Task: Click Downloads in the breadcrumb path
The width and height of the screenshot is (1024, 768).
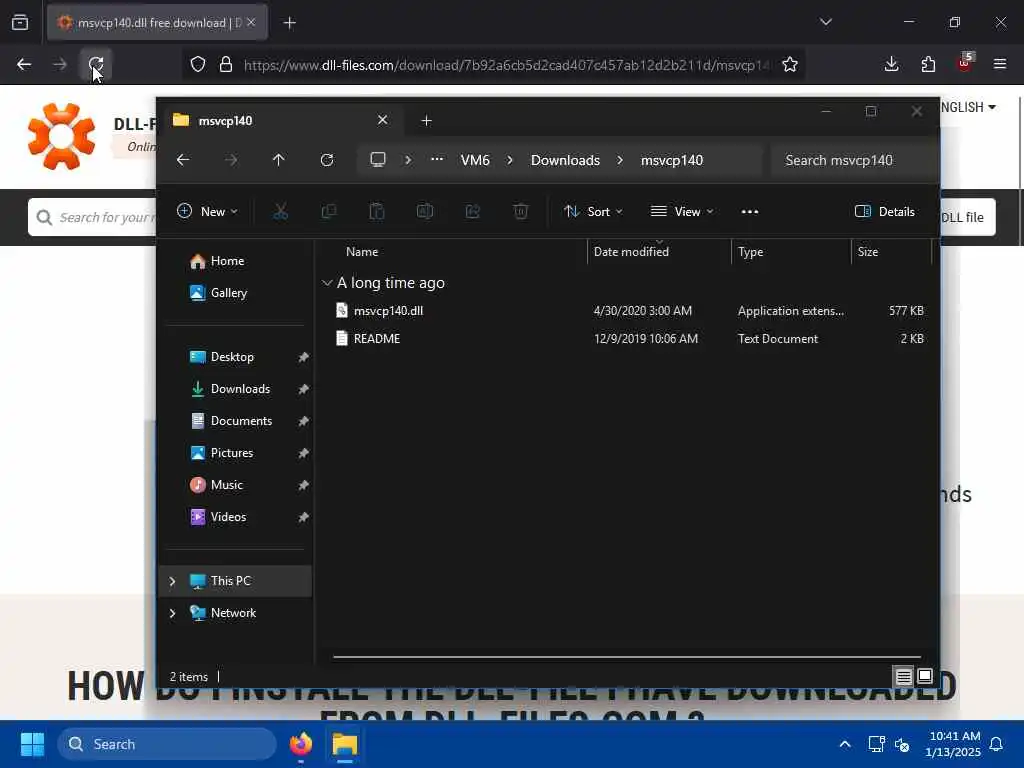Action: pos(565,160)
